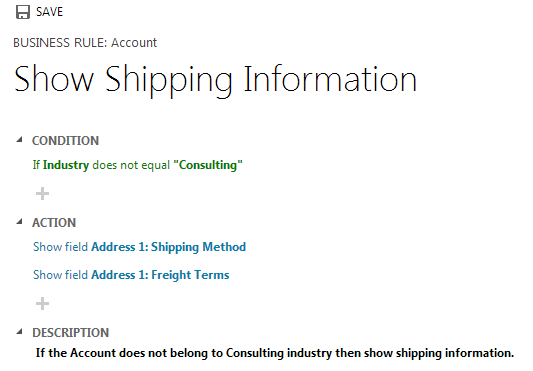Add a new condition with the plus icon
This screenshot has width=533, height=371.
click(42, 194)
